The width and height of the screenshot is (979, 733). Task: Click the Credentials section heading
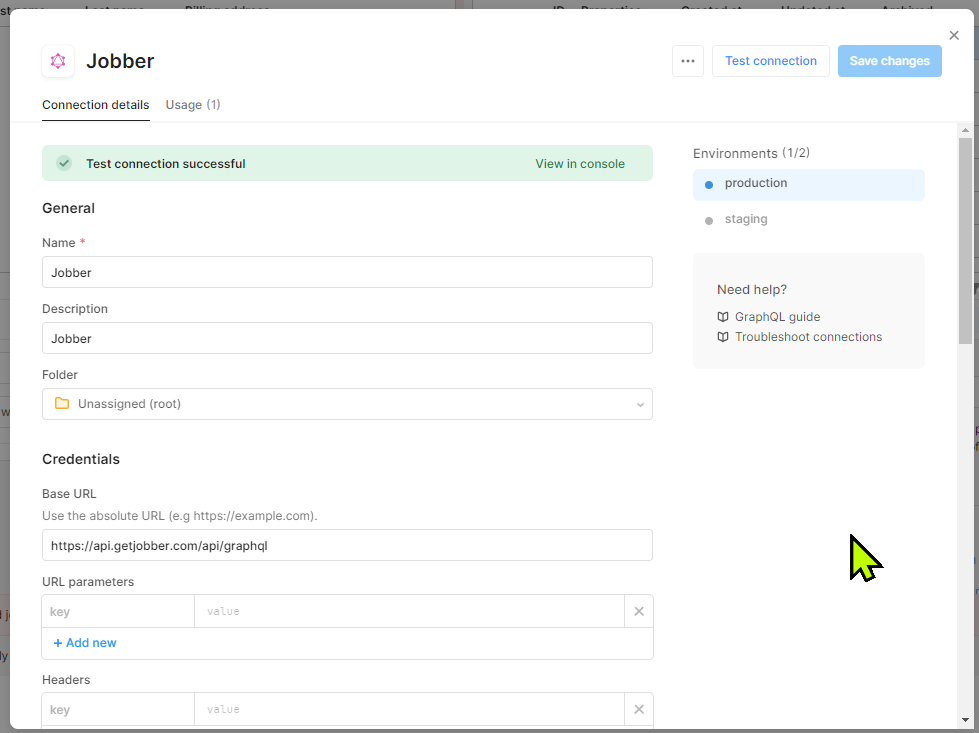tap(81, 460)
